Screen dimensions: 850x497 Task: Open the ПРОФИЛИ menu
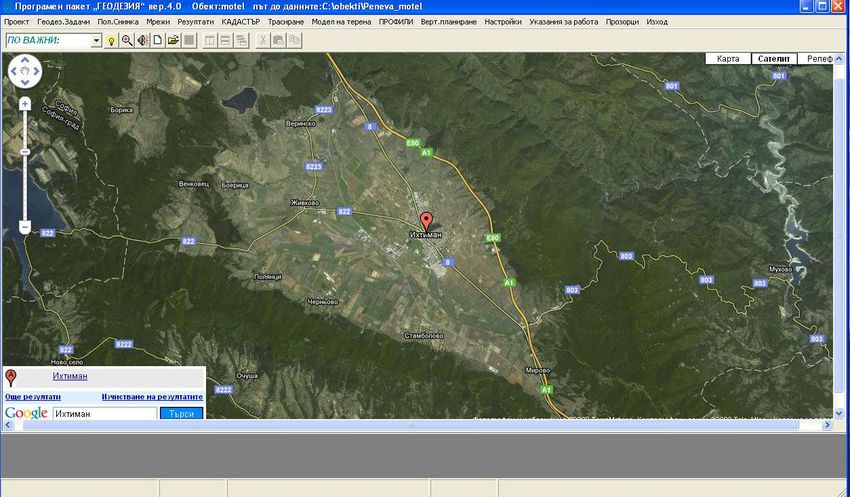pyautogui.click(x=396, y=22)
